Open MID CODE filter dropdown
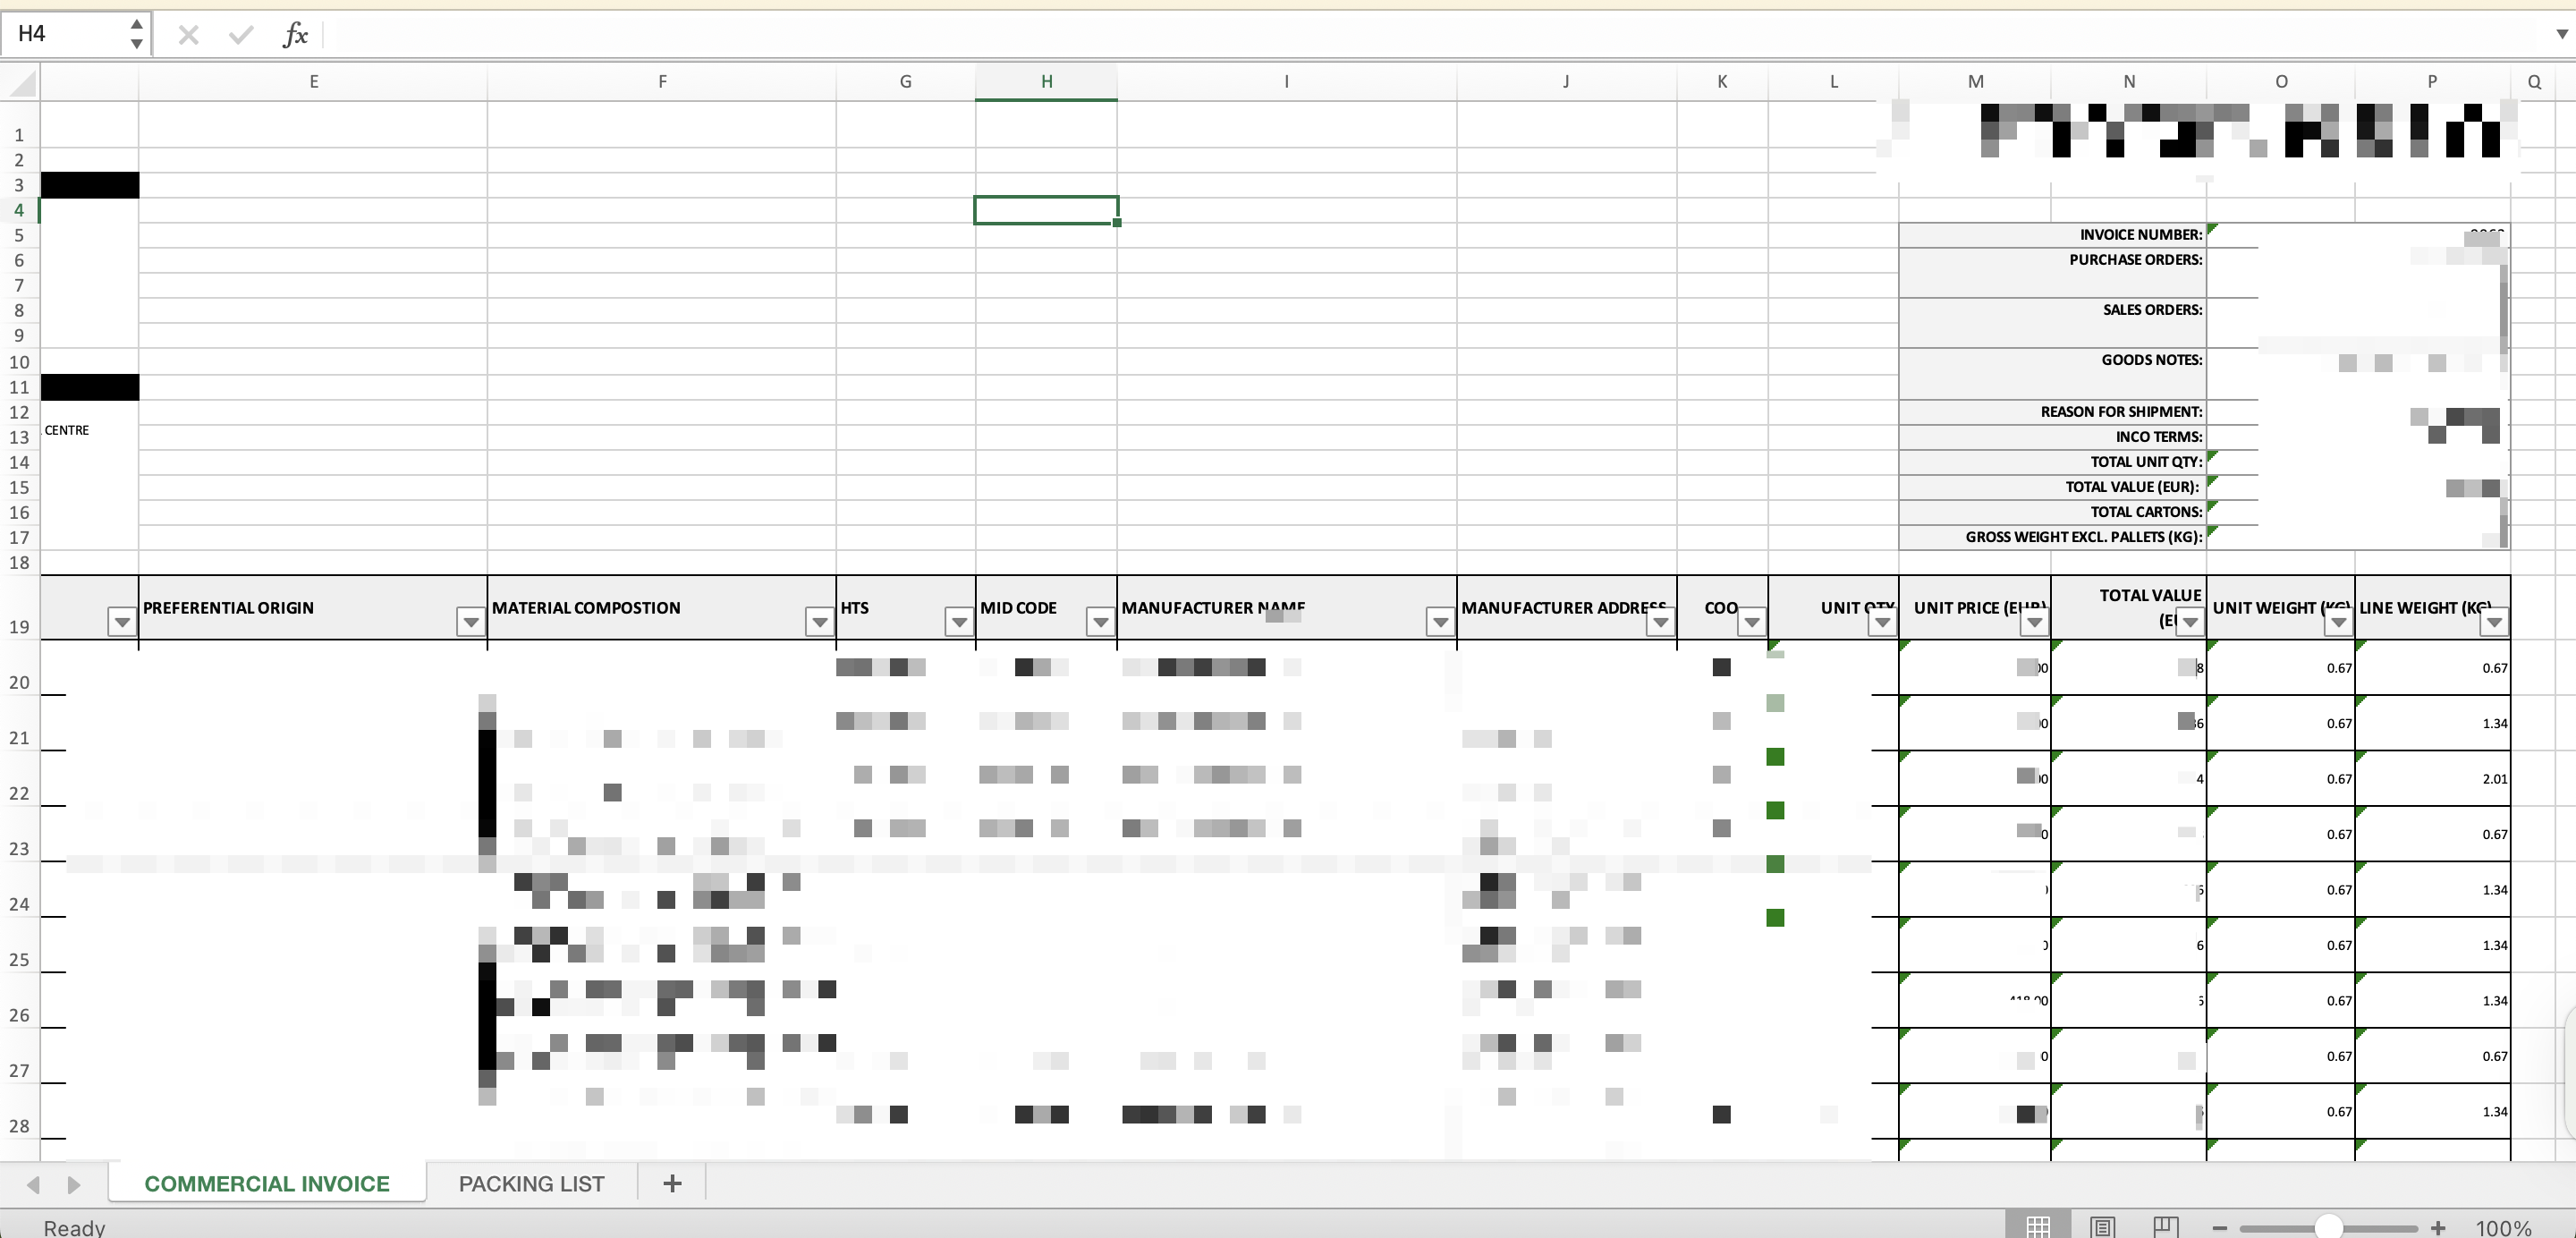This screenshot has height=1238, width=2576. [x=1100, y=622]
